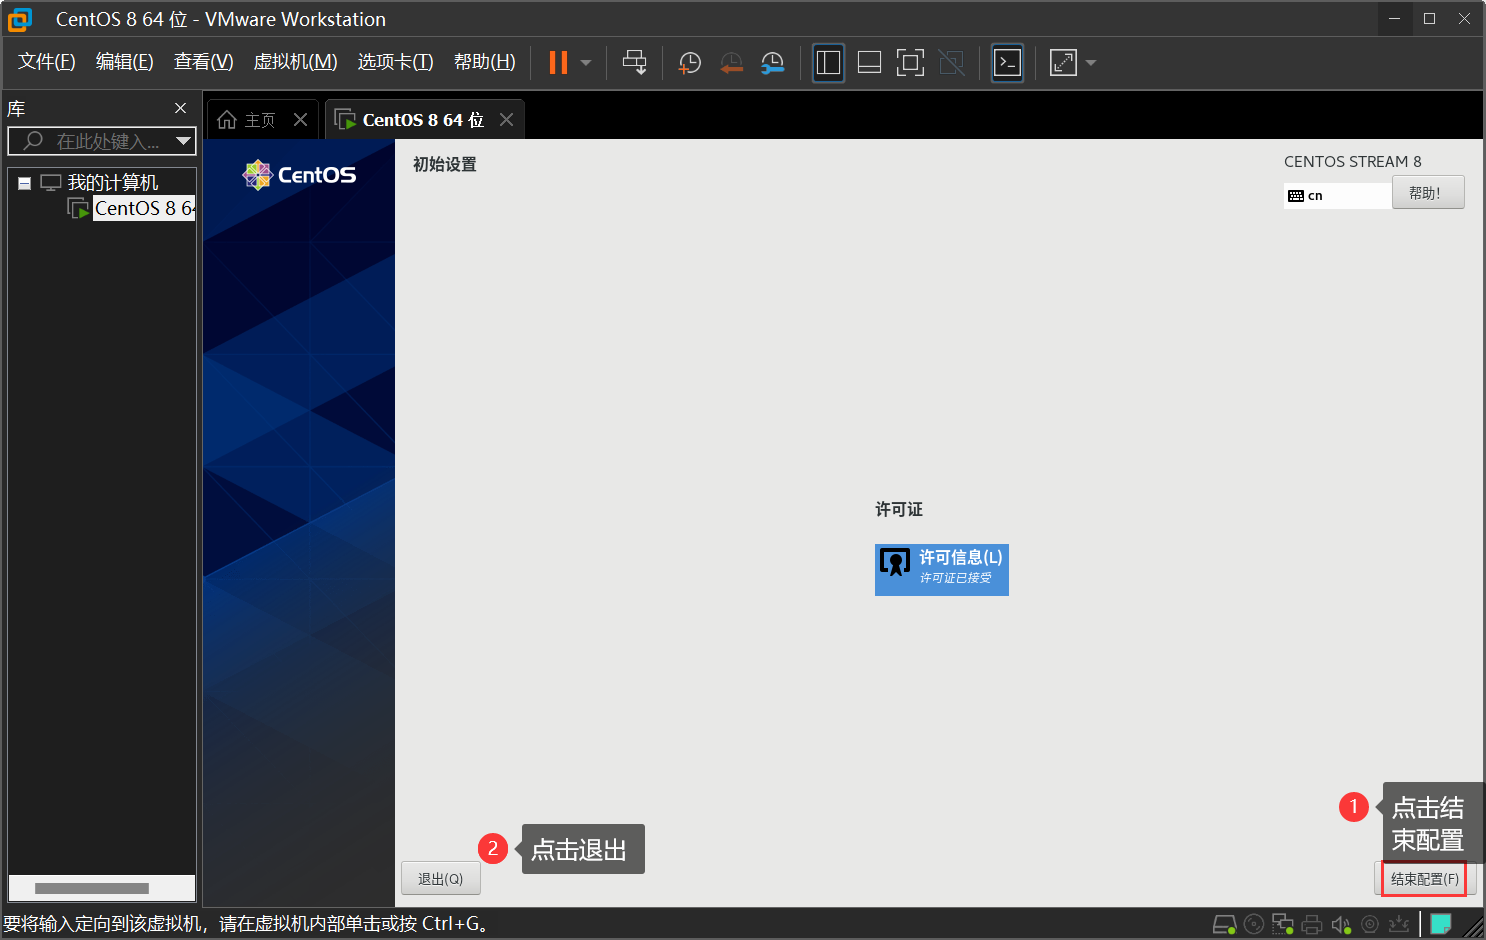Image resolution: width=1486 pixels, height=940 pixels.
Task: Click the console view icon
Action: pos(1007,63)
